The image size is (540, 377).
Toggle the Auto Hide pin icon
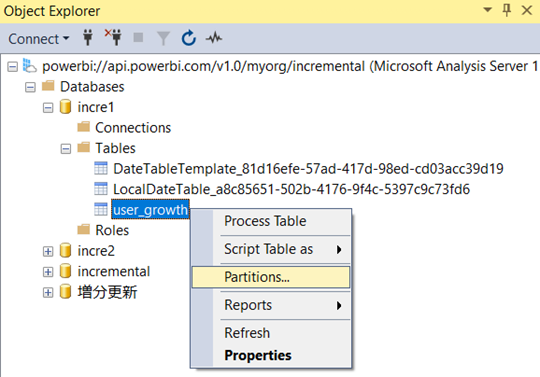click(x=506, y=10)
